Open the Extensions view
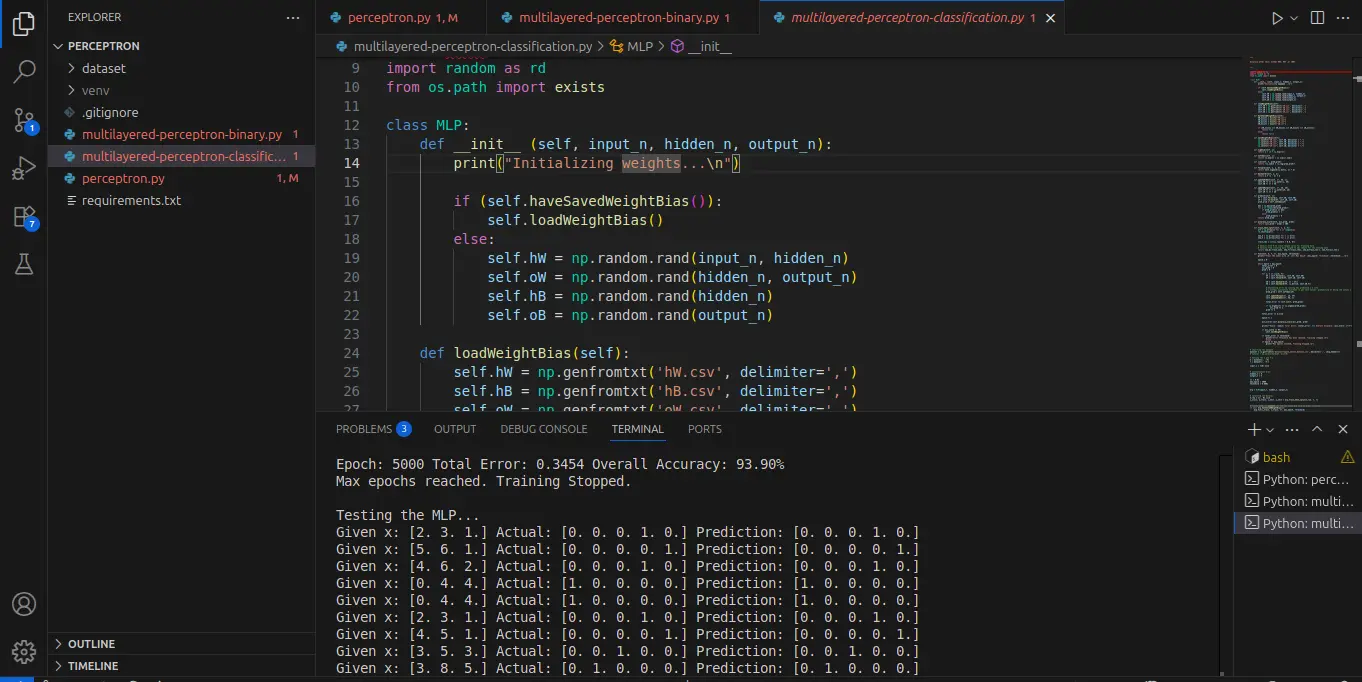 pos(24,216)
